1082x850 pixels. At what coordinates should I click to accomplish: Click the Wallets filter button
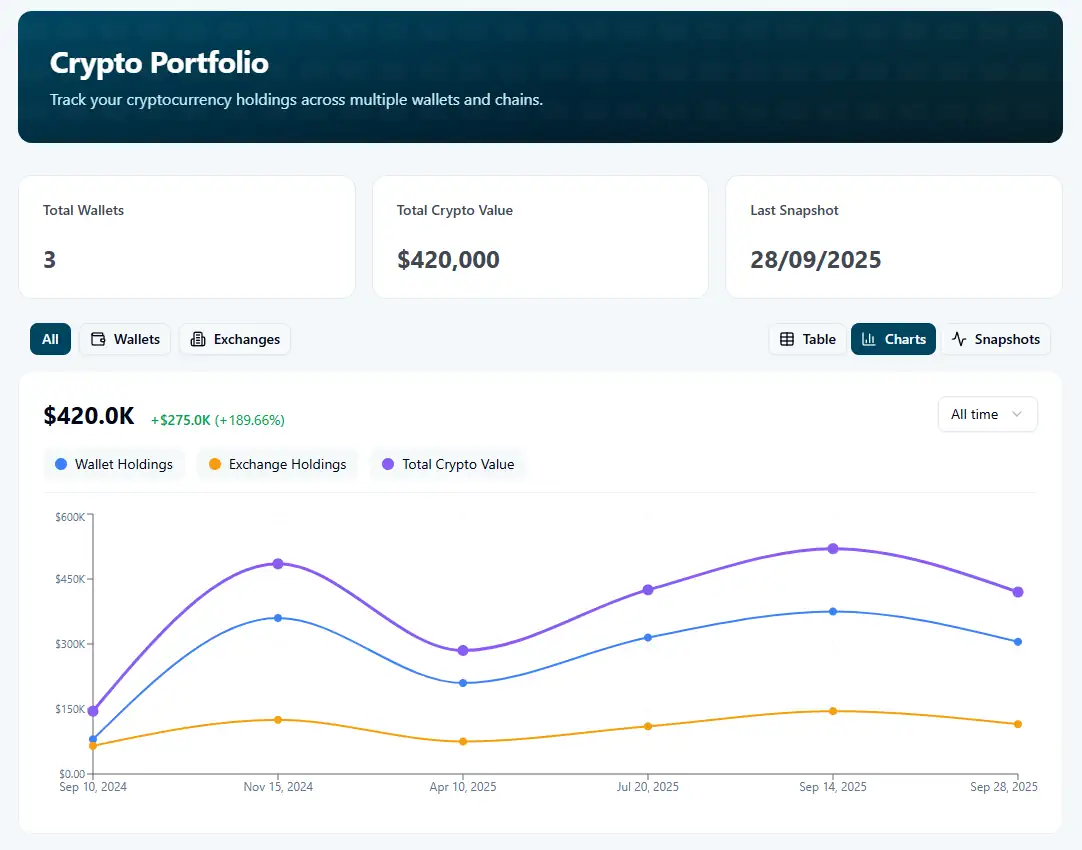124,339
